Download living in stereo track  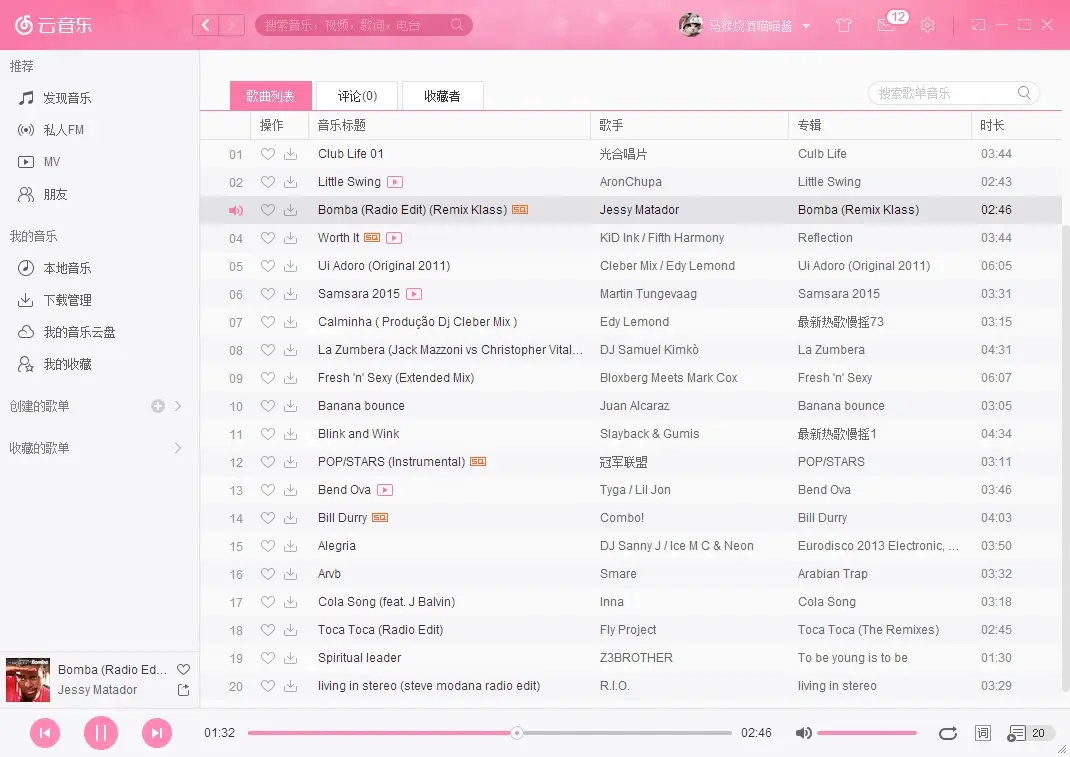(x=291, y=685)
